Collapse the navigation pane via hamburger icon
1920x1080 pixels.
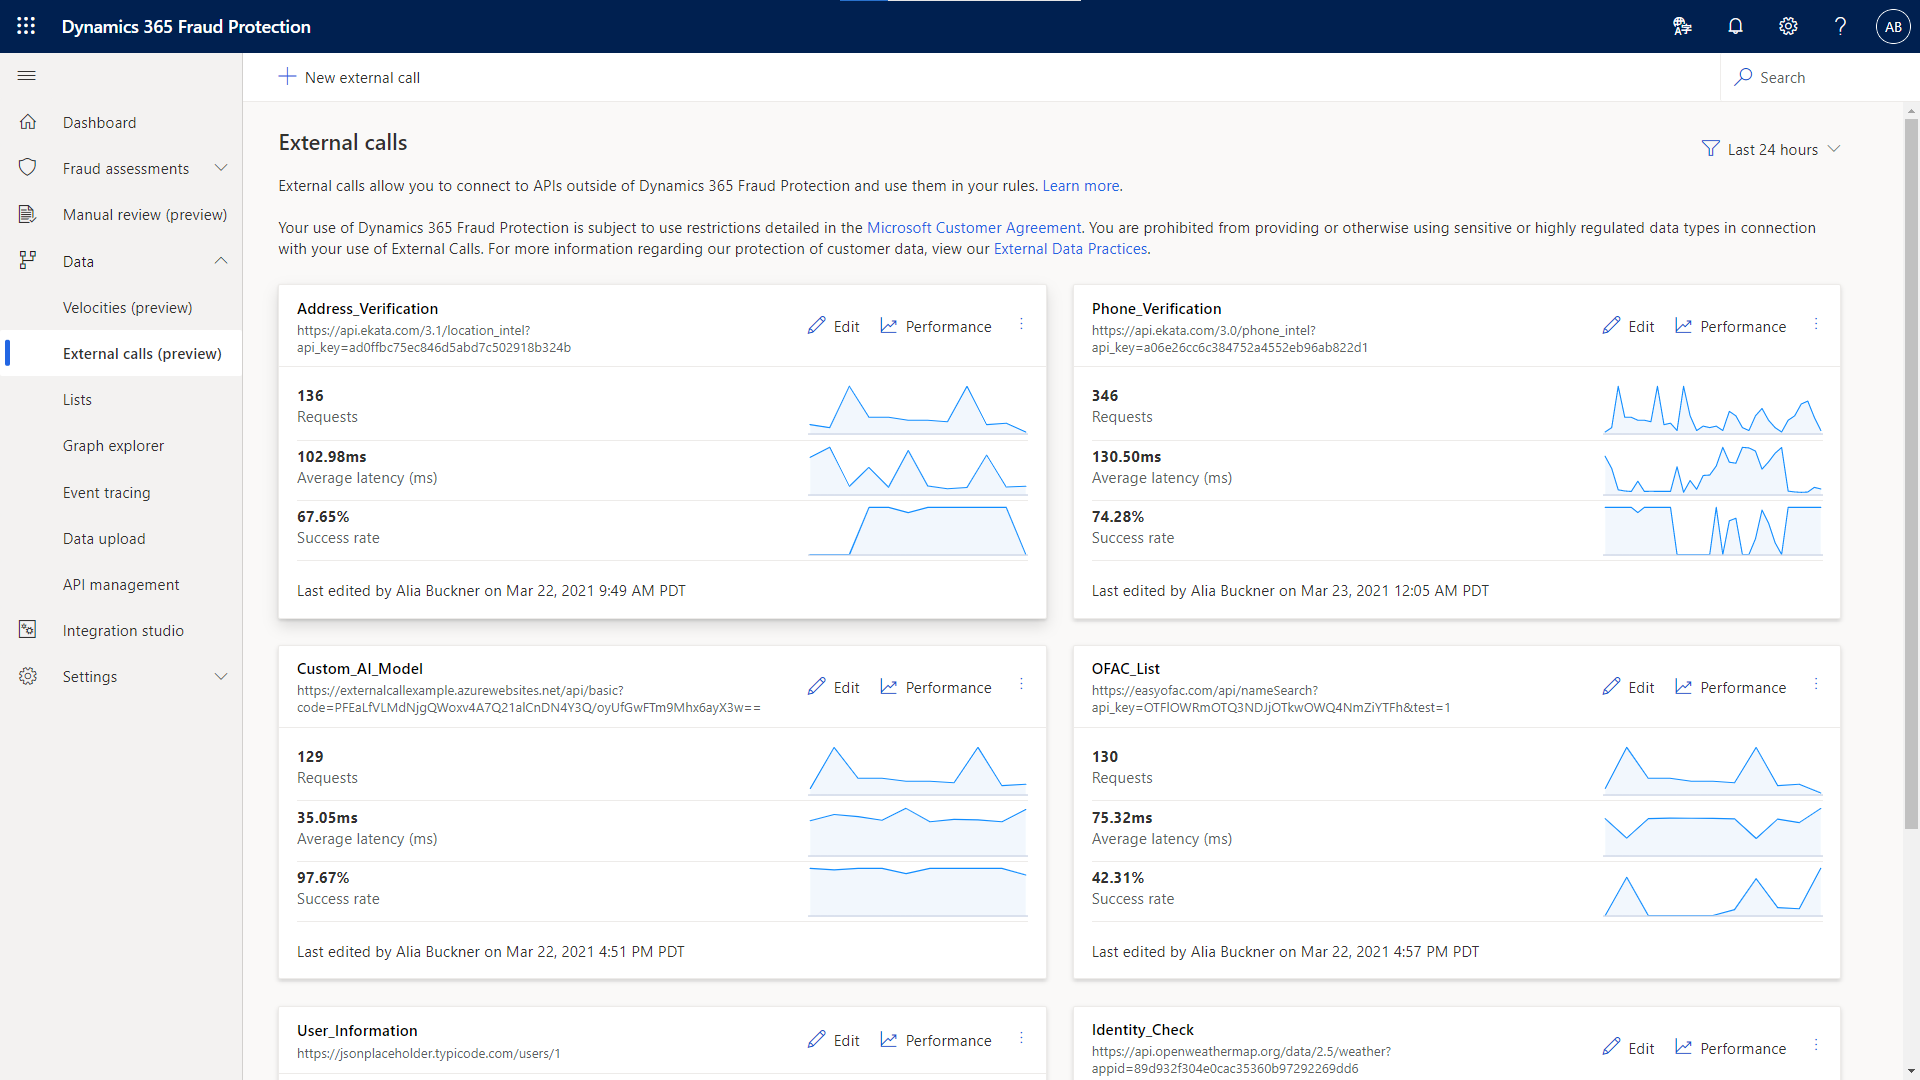(27, 75)
